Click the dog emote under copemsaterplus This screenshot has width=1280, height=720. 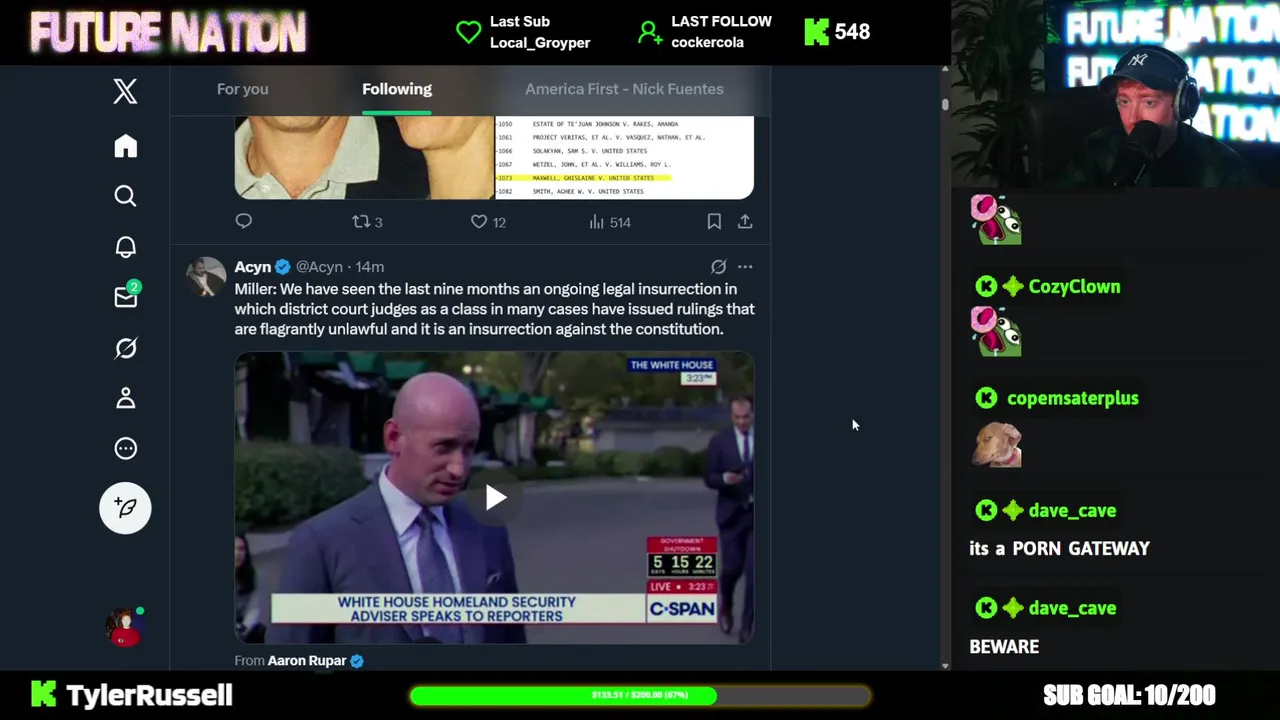click(x=997, y=445)
